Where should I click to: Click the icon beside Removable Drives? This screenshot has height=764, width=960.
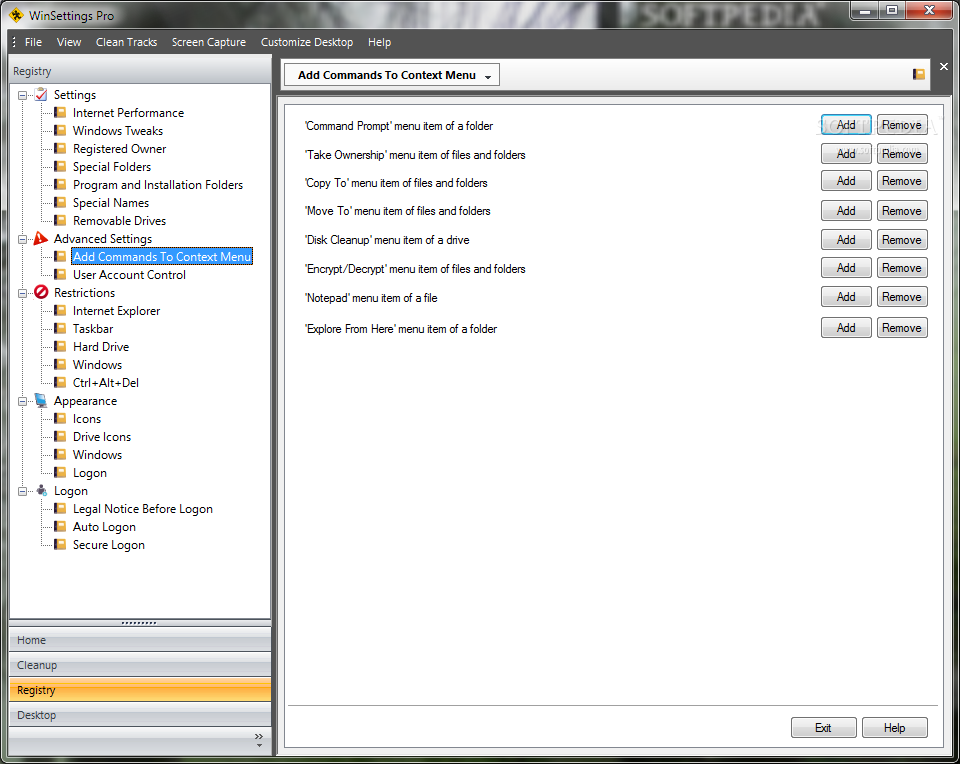(60, 220)
